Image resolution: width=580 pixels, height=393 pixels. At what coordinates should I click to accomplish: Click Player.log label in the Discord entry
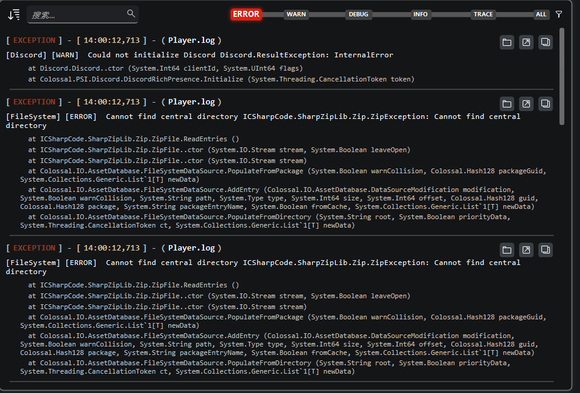191,40
